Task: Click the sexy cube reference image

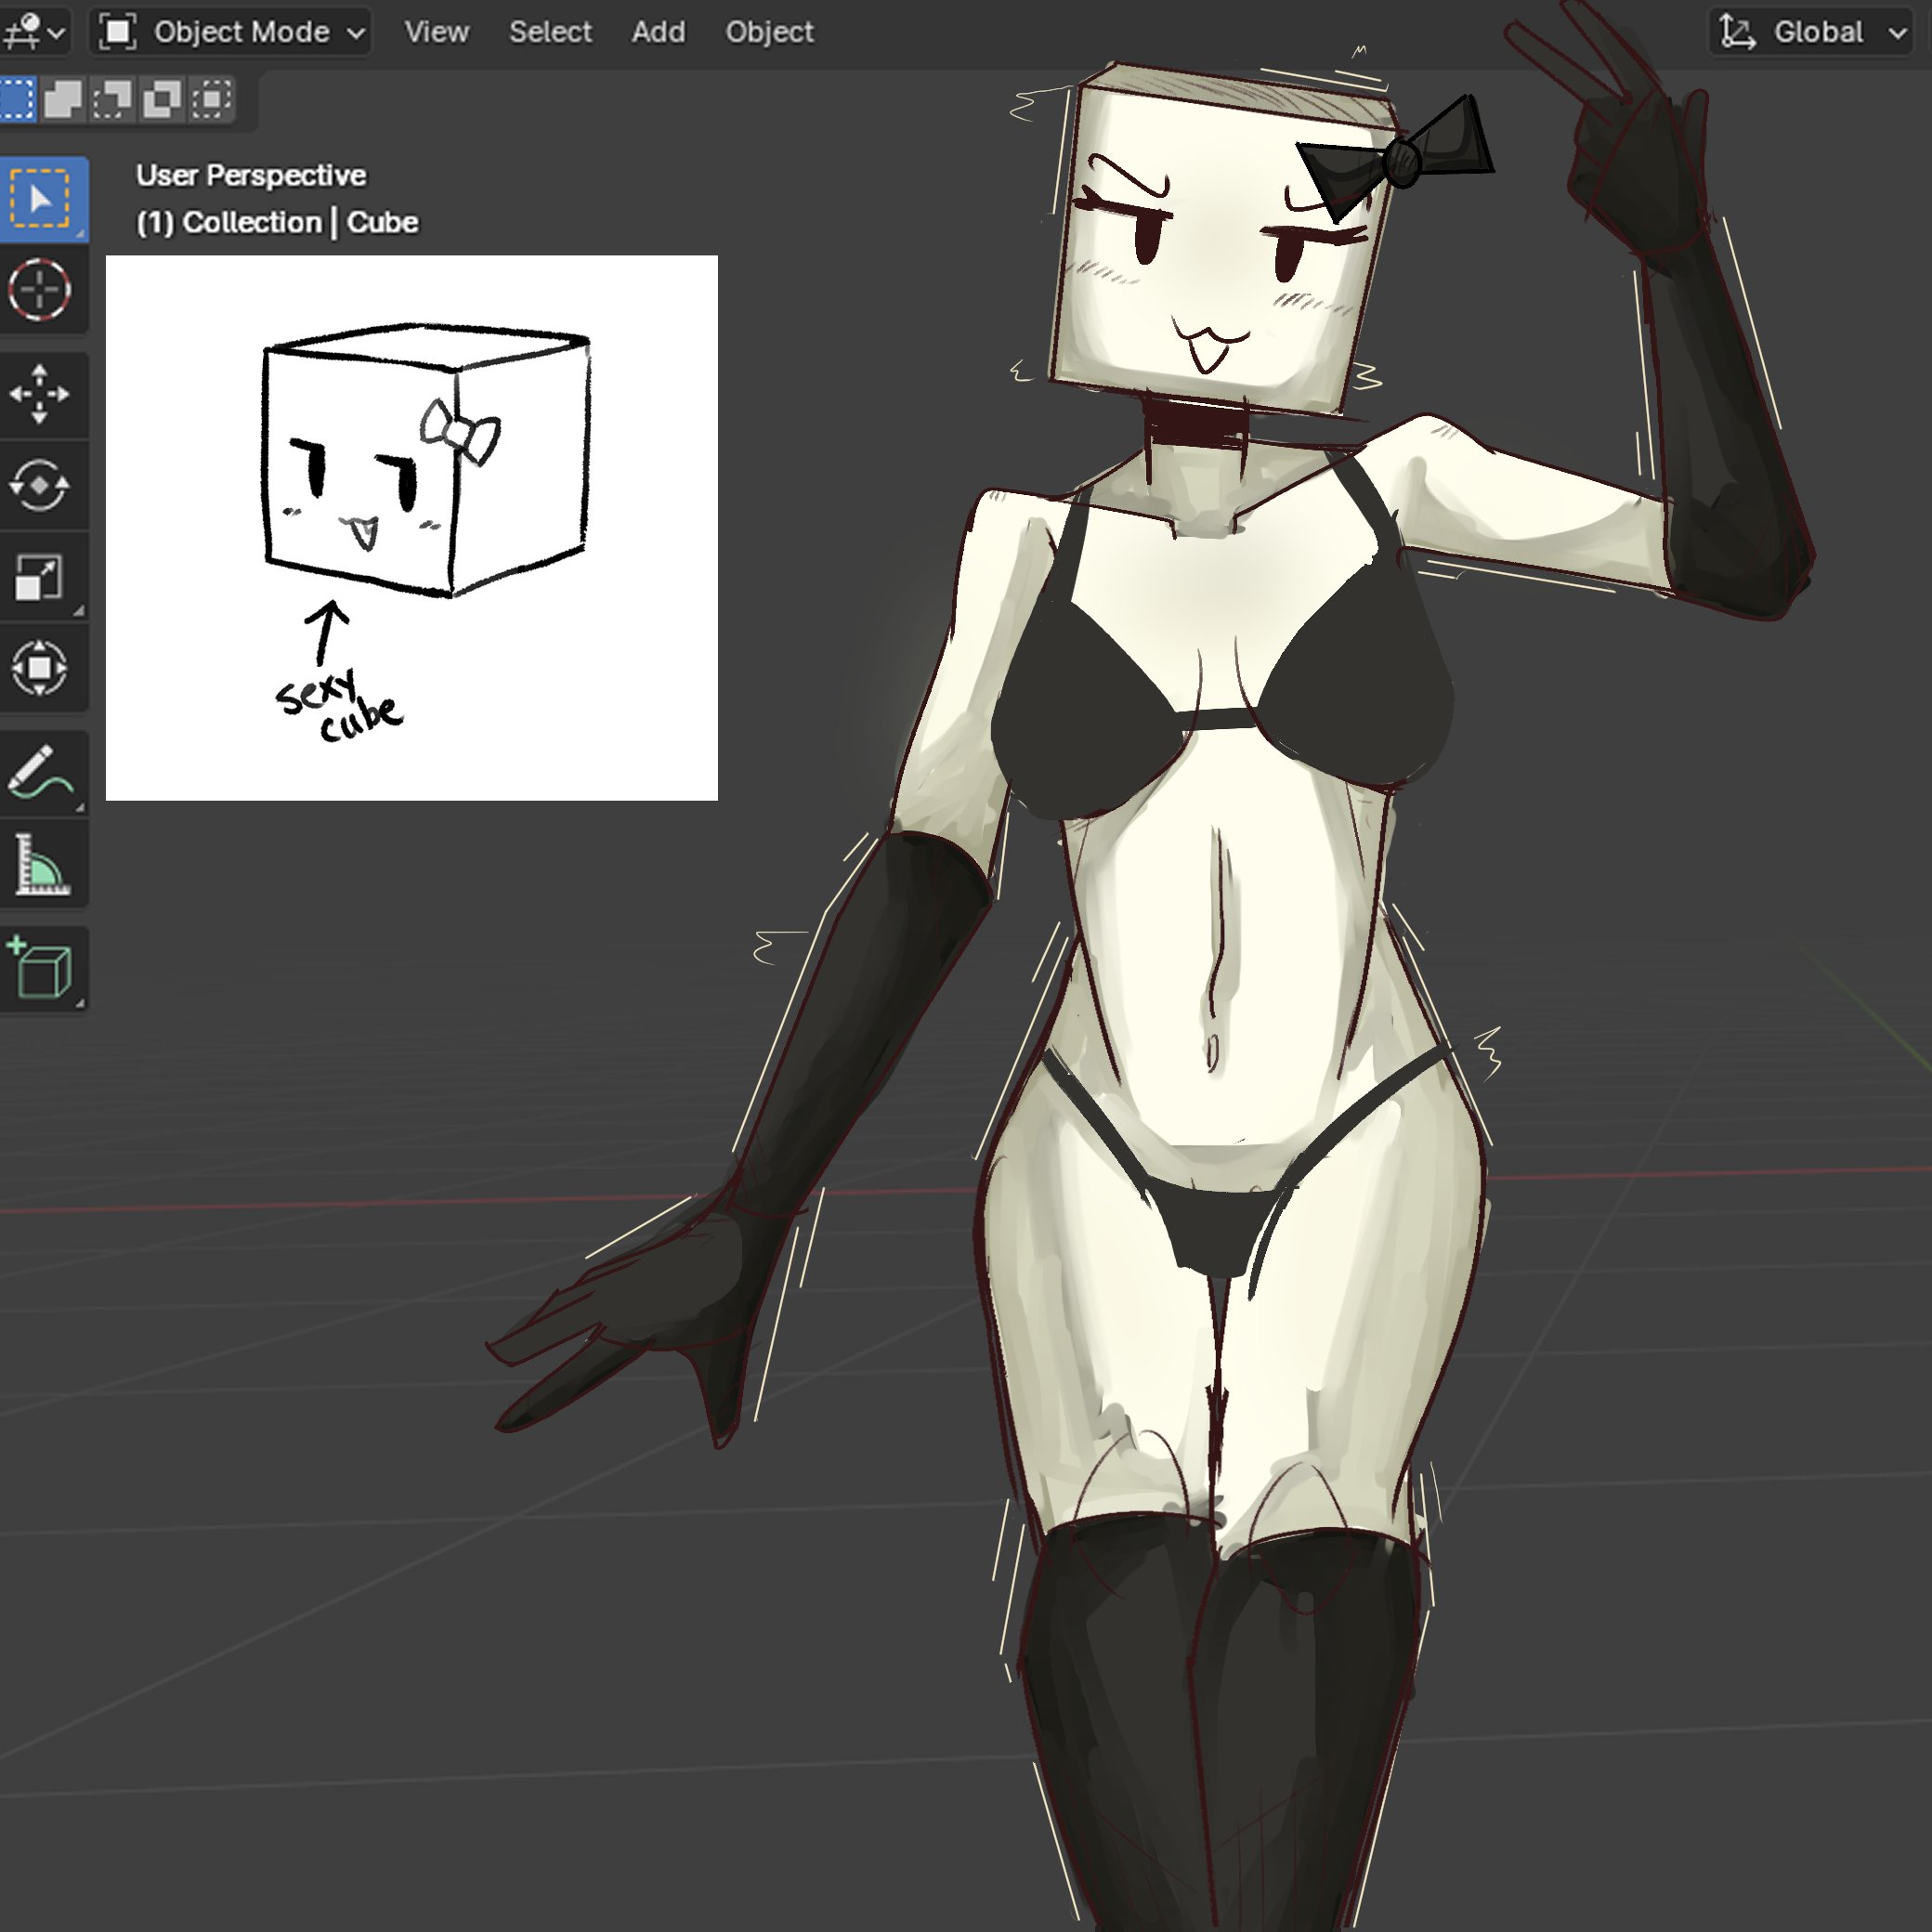Action: [412, 528]
